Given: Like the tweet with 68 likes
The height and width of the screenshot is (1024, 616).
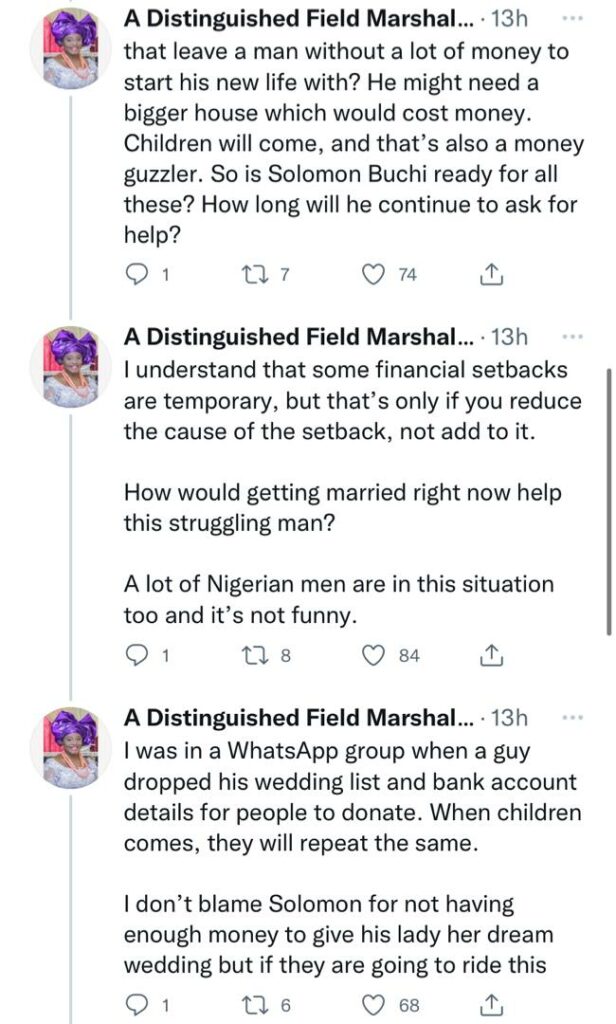Looking at the screenshot, I should coord(374,1003).
